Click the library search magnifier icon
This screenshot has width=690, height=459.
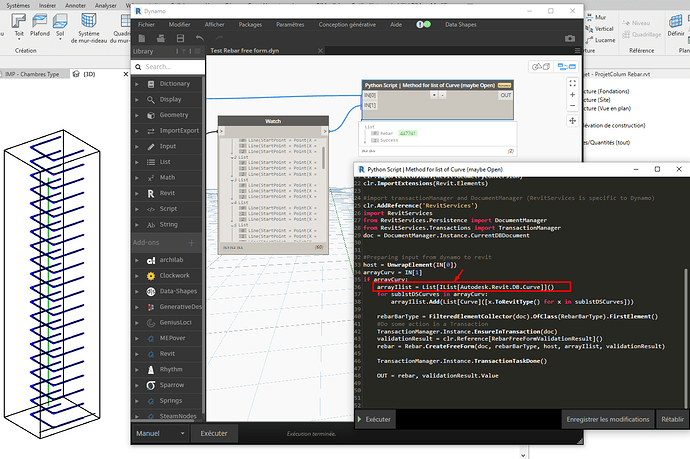138,67
